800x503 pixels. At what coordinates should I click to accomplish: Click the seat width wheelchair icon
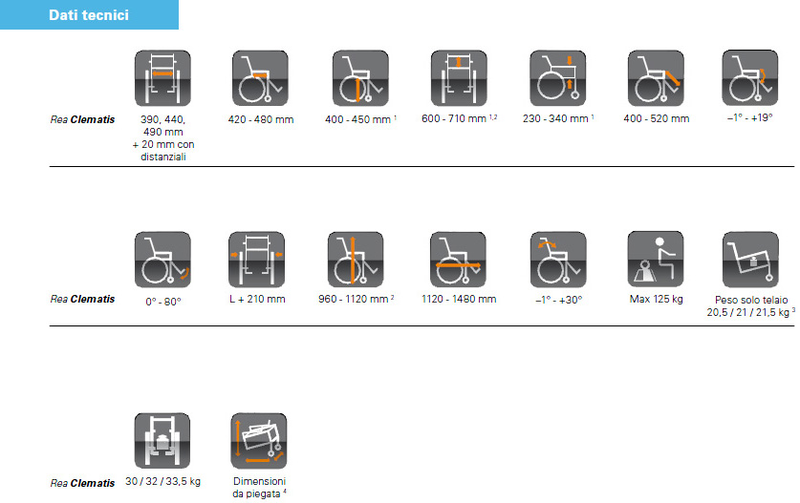[163, 78]
